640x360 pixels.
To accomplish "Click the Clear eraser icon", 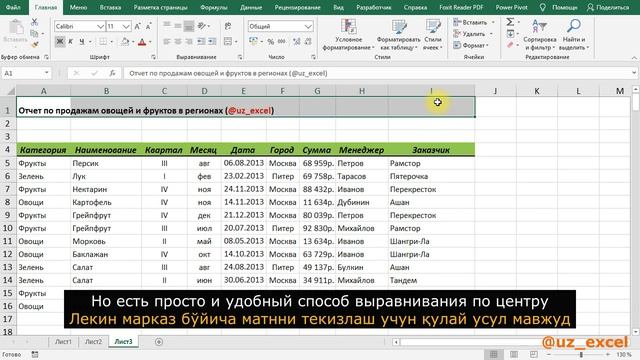I will point(510,45).
